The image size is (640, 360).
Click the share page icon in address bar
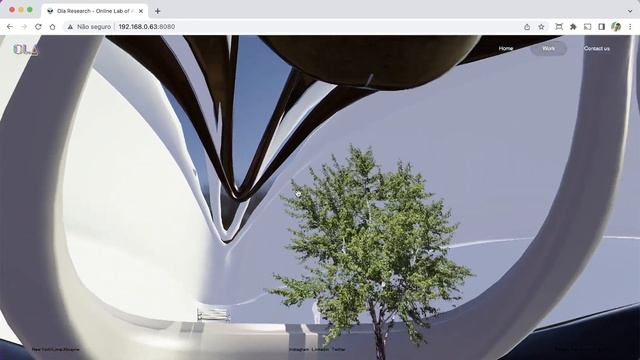[x=527, y=27]
